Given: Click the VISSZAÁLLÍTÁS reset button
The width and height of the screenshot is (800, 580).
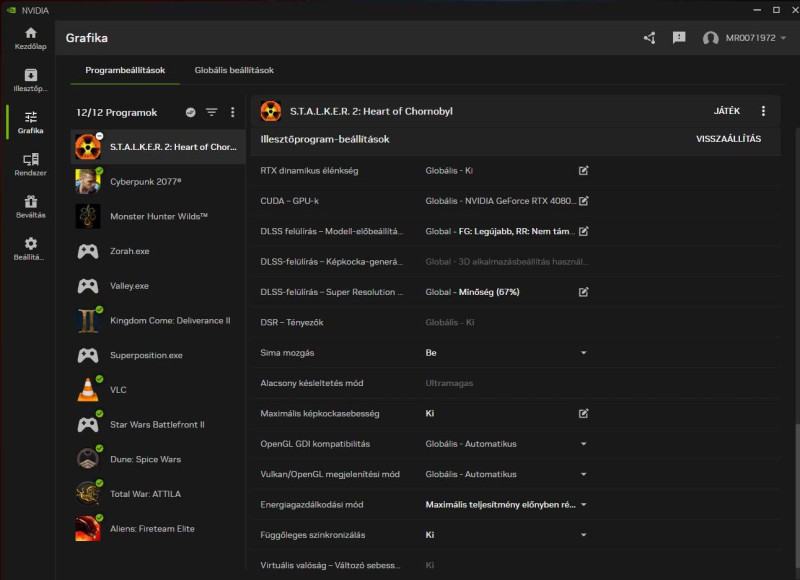Looking at the screenshot, I should click(x=728, y=139).
